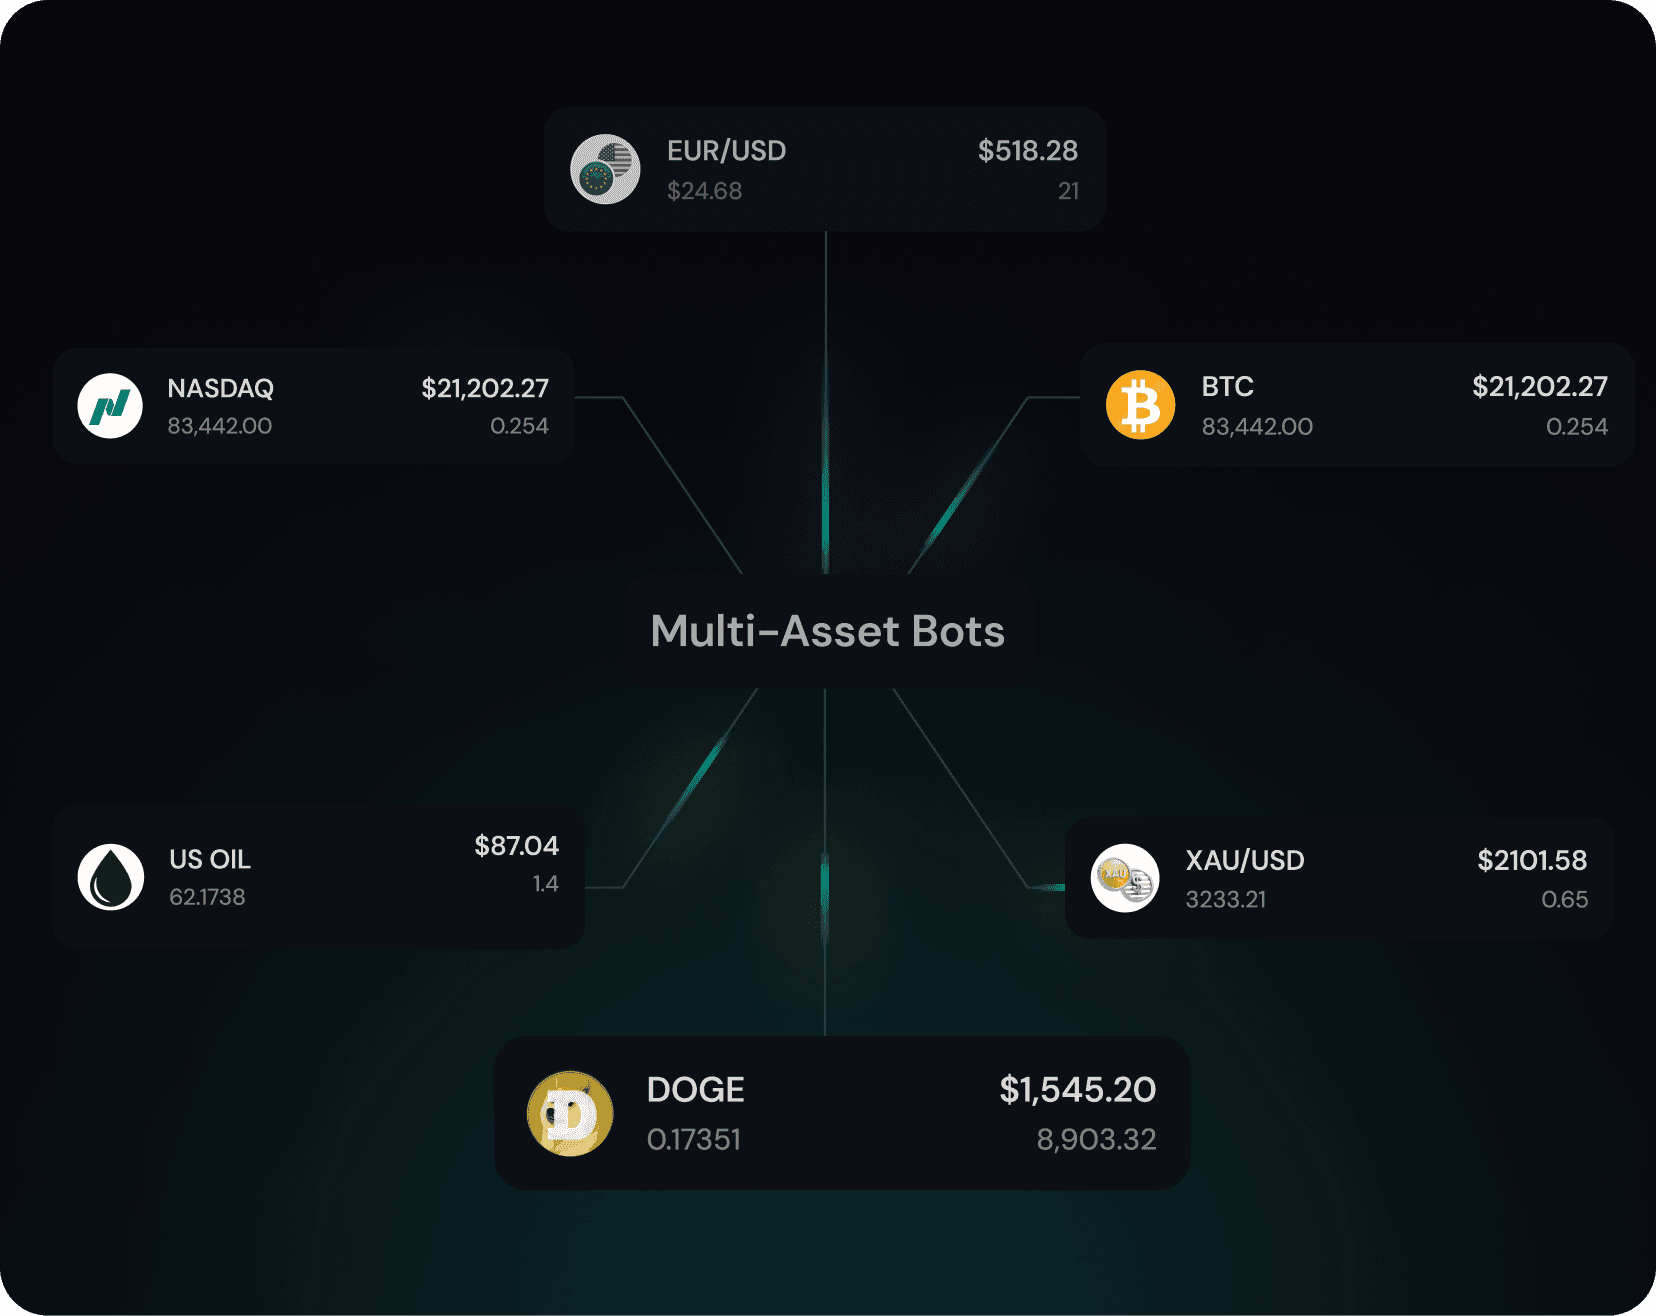This screenshot has width=1656, height=1316.
Task: Click the US OIL asset name
Action: click(210, 859)
